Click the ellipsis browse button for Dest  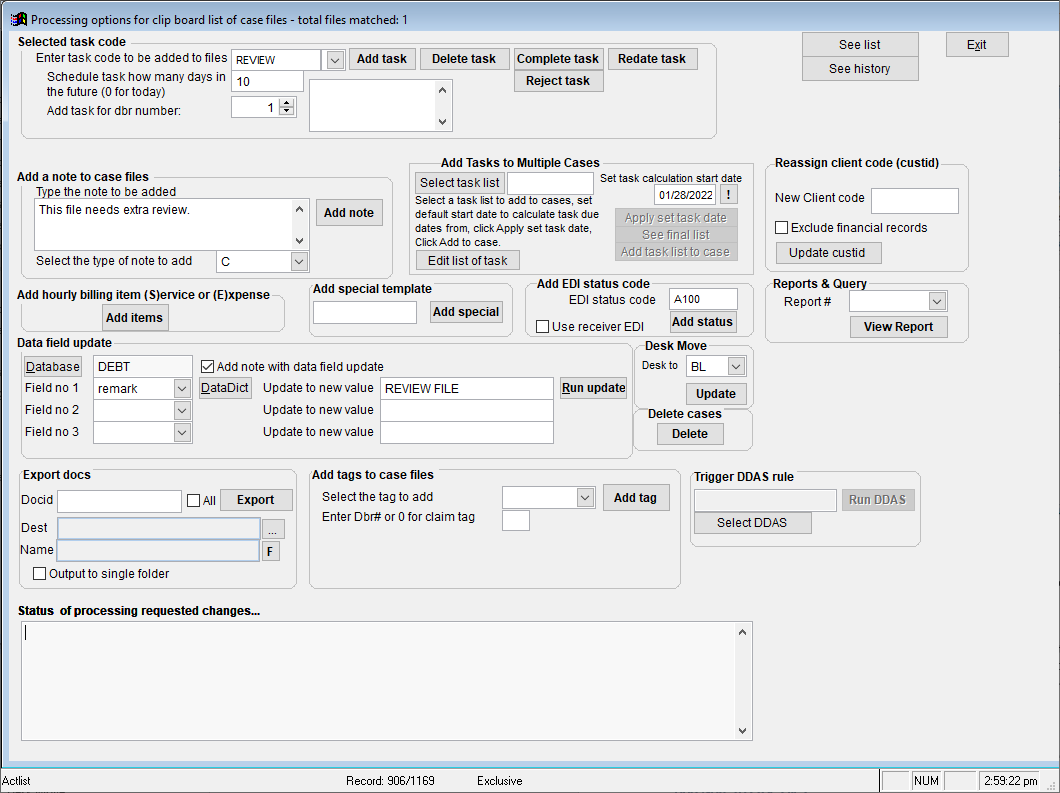[x=273, y=529]
